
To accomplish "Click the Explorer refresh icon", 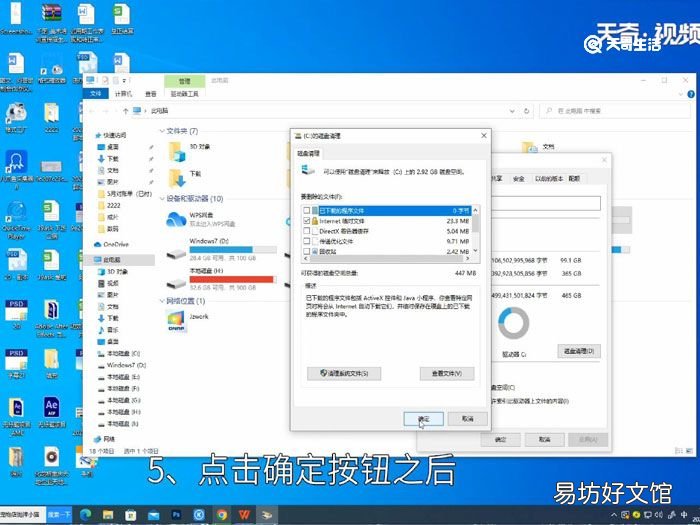I will tap(527, 111).
